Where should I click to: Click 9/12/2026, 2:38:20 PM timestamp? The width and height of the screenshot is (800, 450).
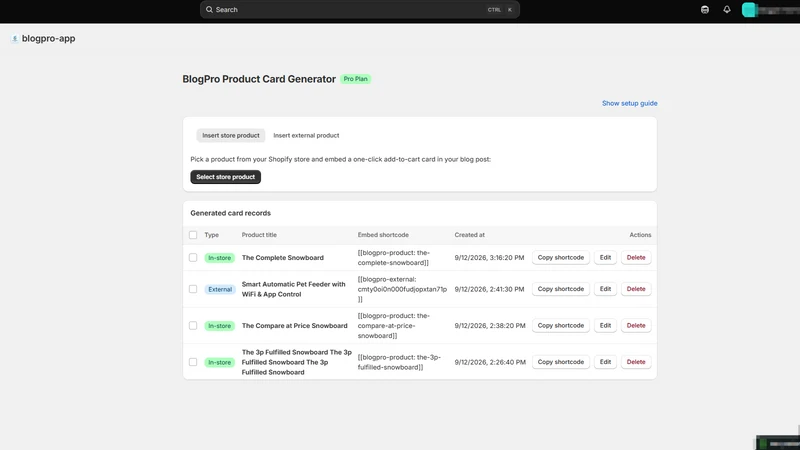(x=490, y=326)
